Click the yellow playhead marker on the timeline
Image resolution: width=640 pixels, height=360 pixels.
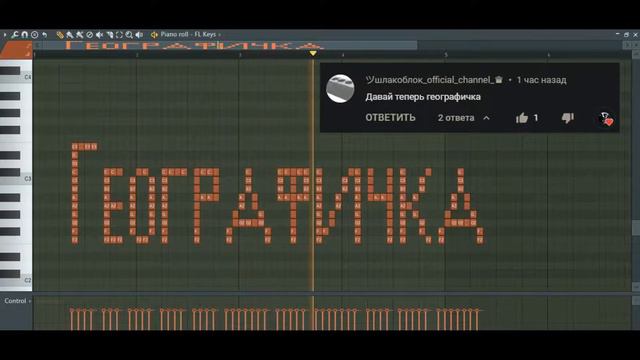tap(313, 53)
